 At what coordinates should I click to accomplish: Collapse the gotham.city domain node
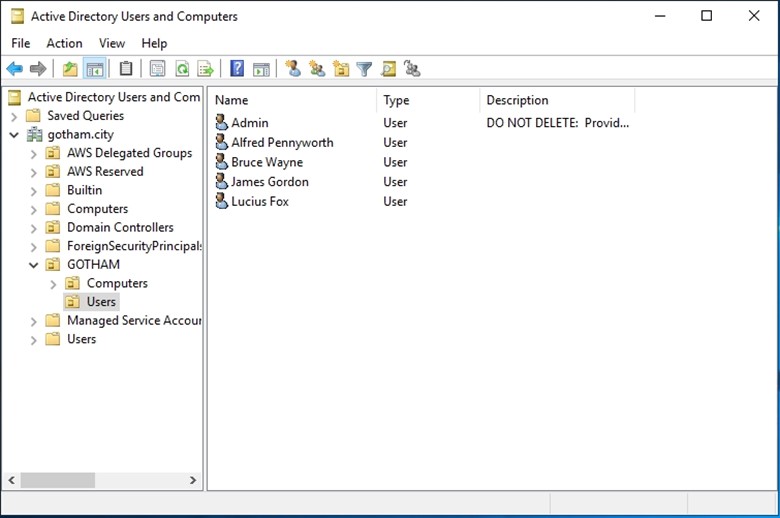(x=14, y=135)
